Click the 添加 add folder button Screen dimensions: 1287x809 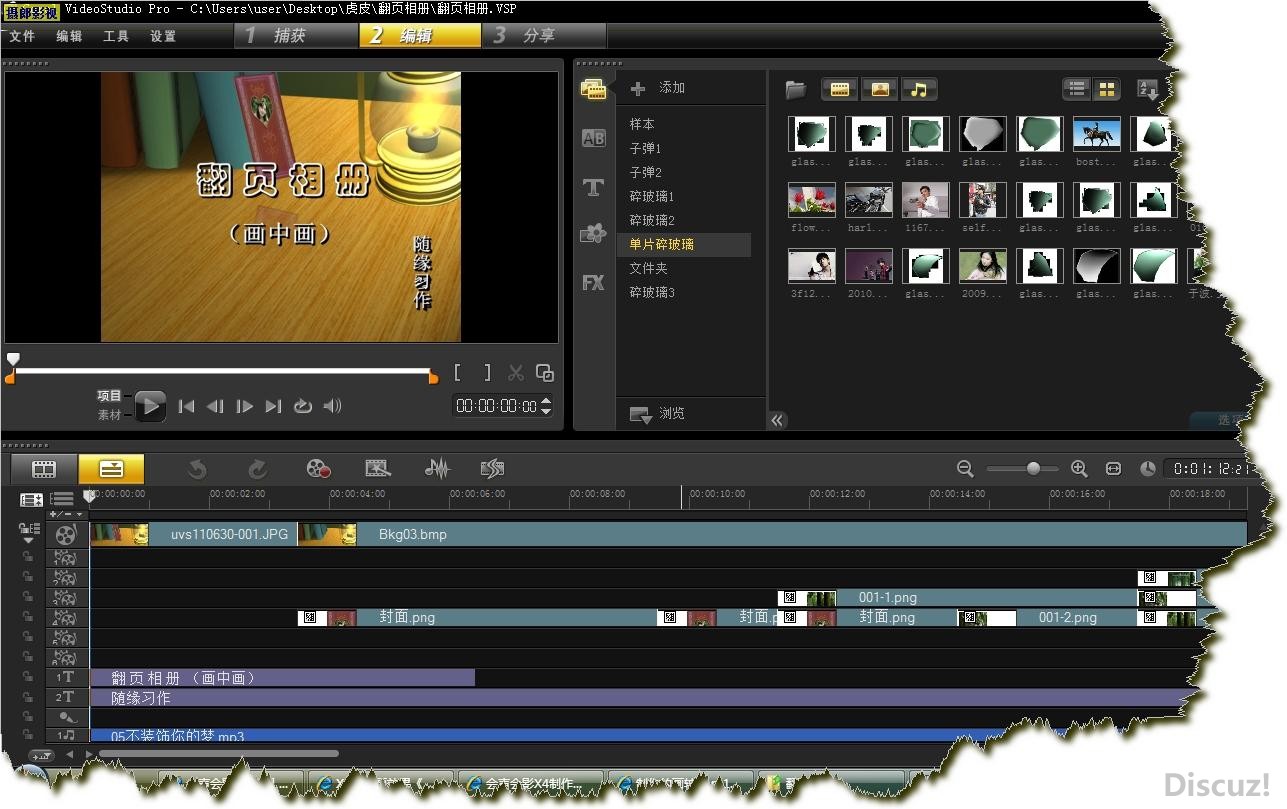pyautogui.click(x=659, y=88)
